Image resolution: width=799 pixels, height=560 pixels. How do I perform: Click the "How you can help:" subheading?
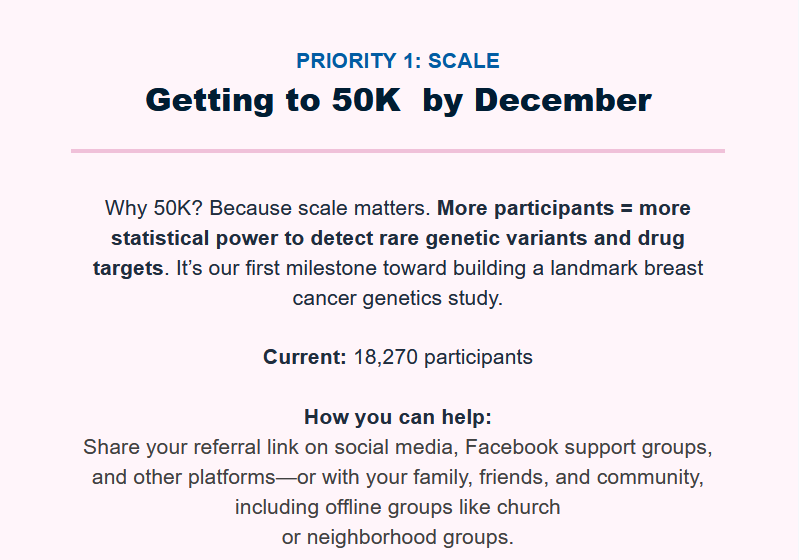coord(398,417)
